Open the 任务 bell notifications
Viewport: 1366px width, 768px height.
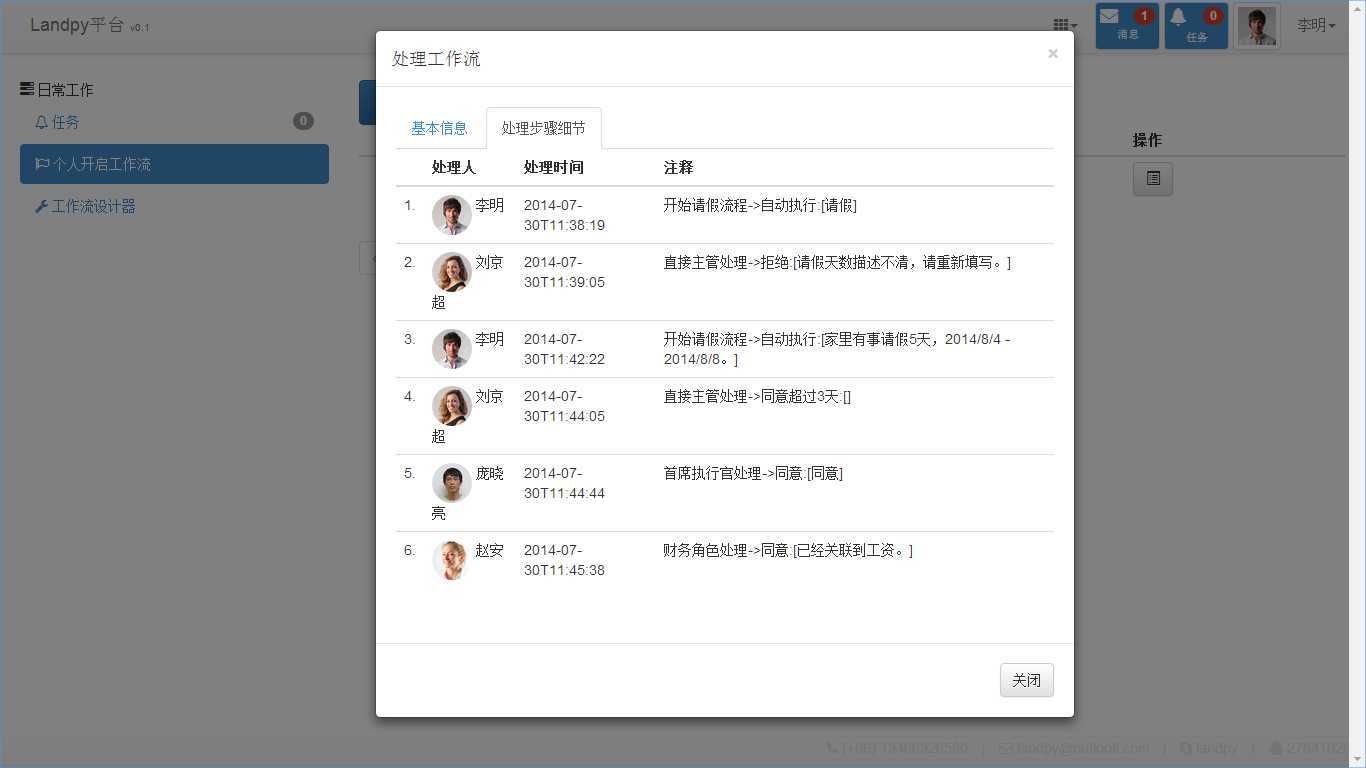[1196, 26]
